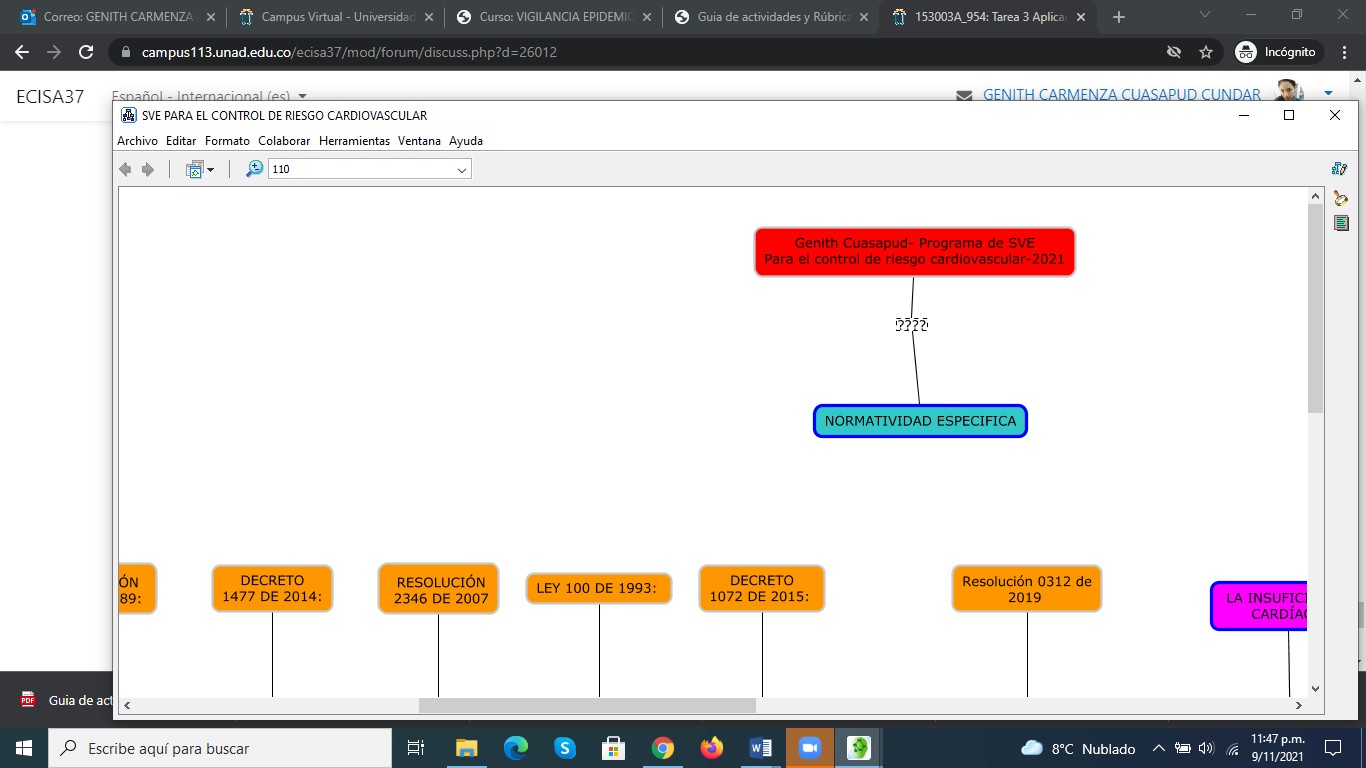
Task: Click the middle icon in right sidebar
Action: click(x=1340, y=198)
